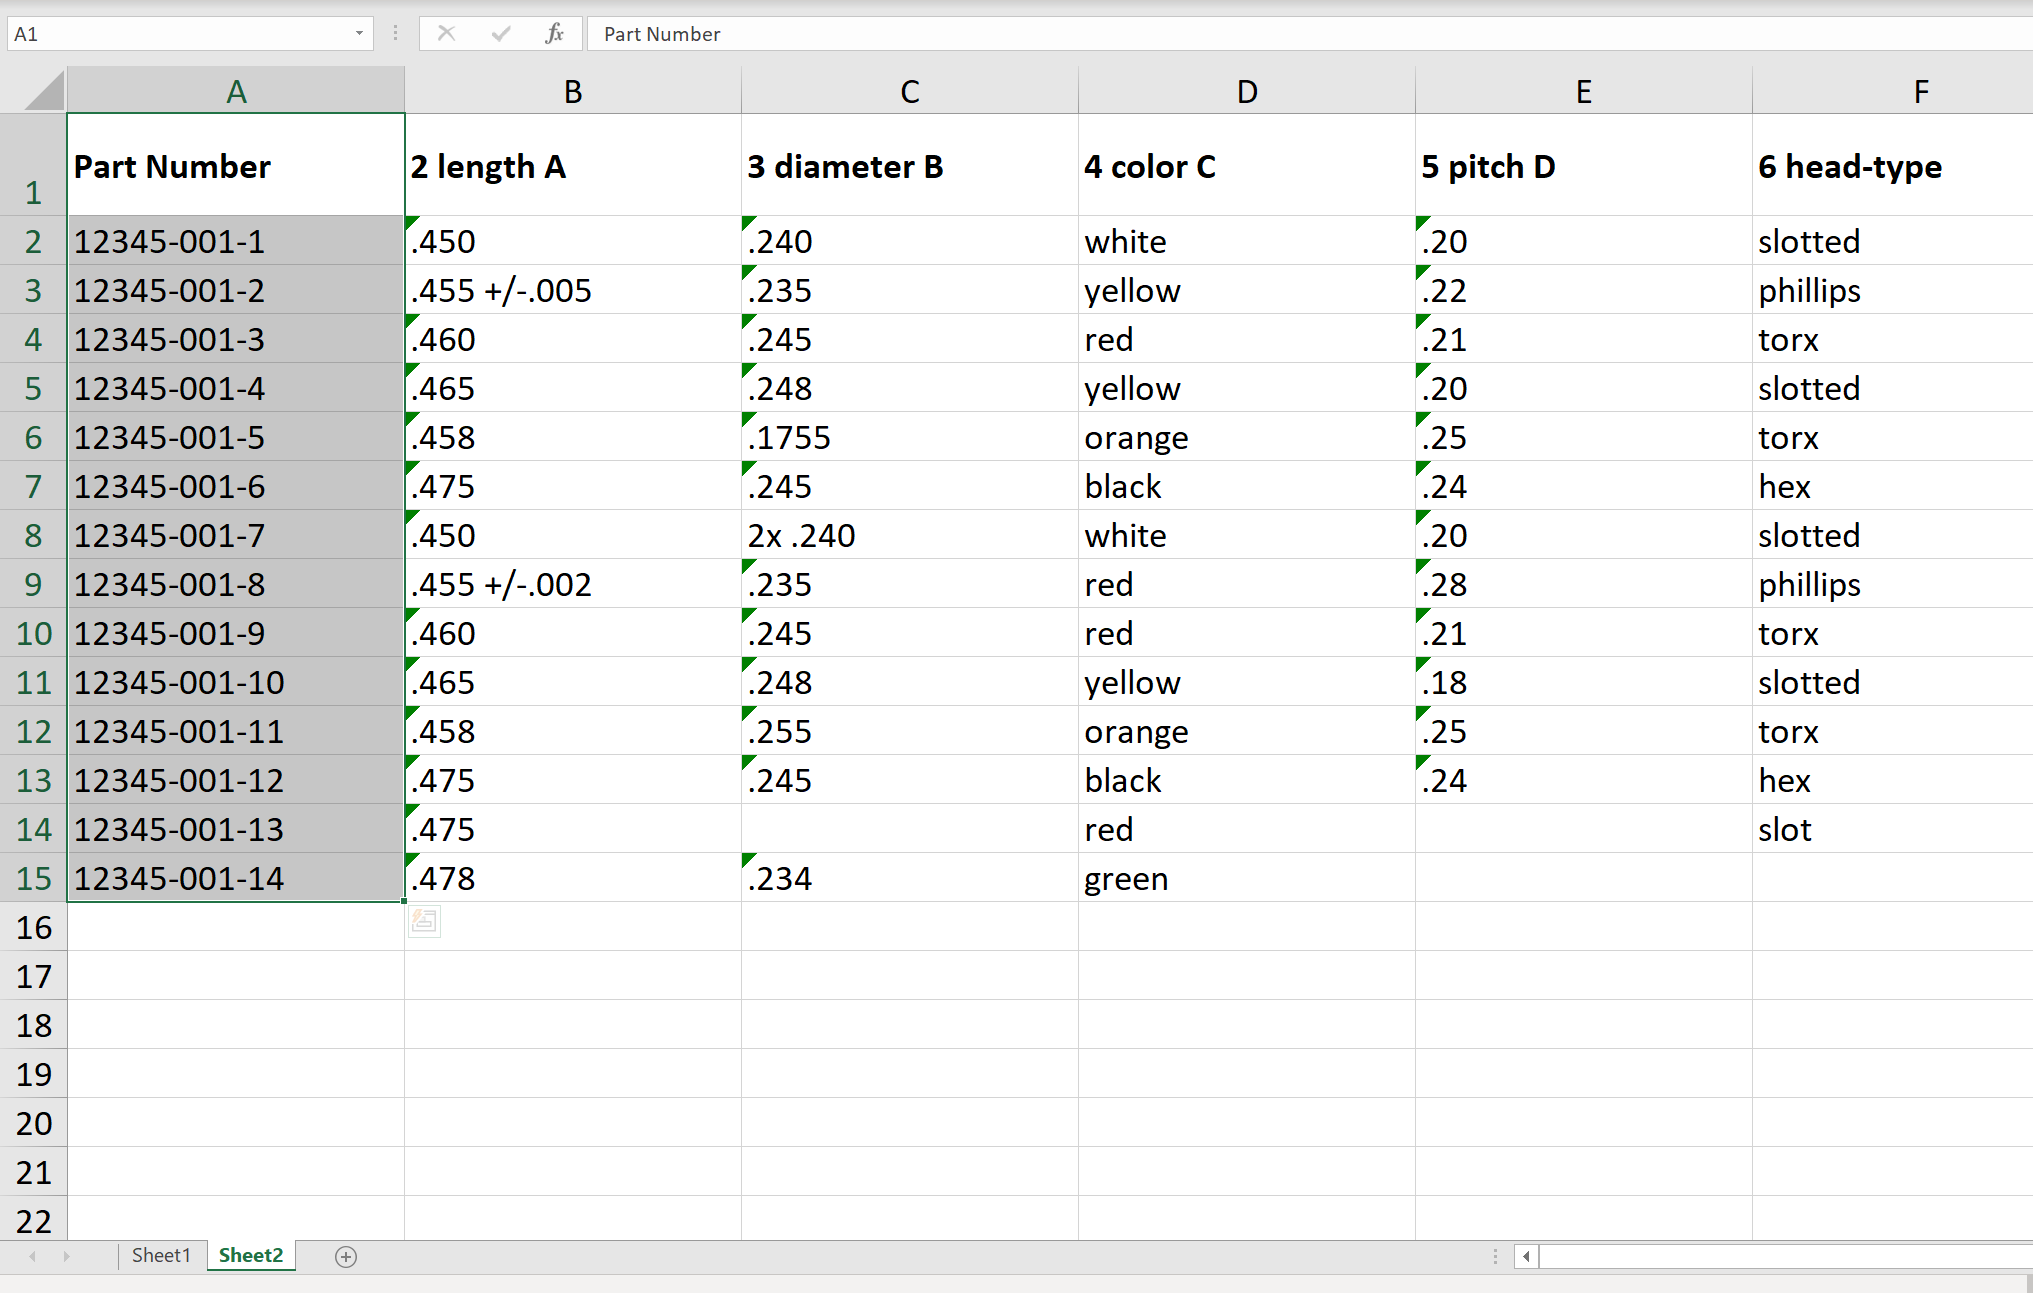This screenshot has height=1293, width=2033.
Task: Click the '4 color C' header cell
Action: (x=1246, y=165)
